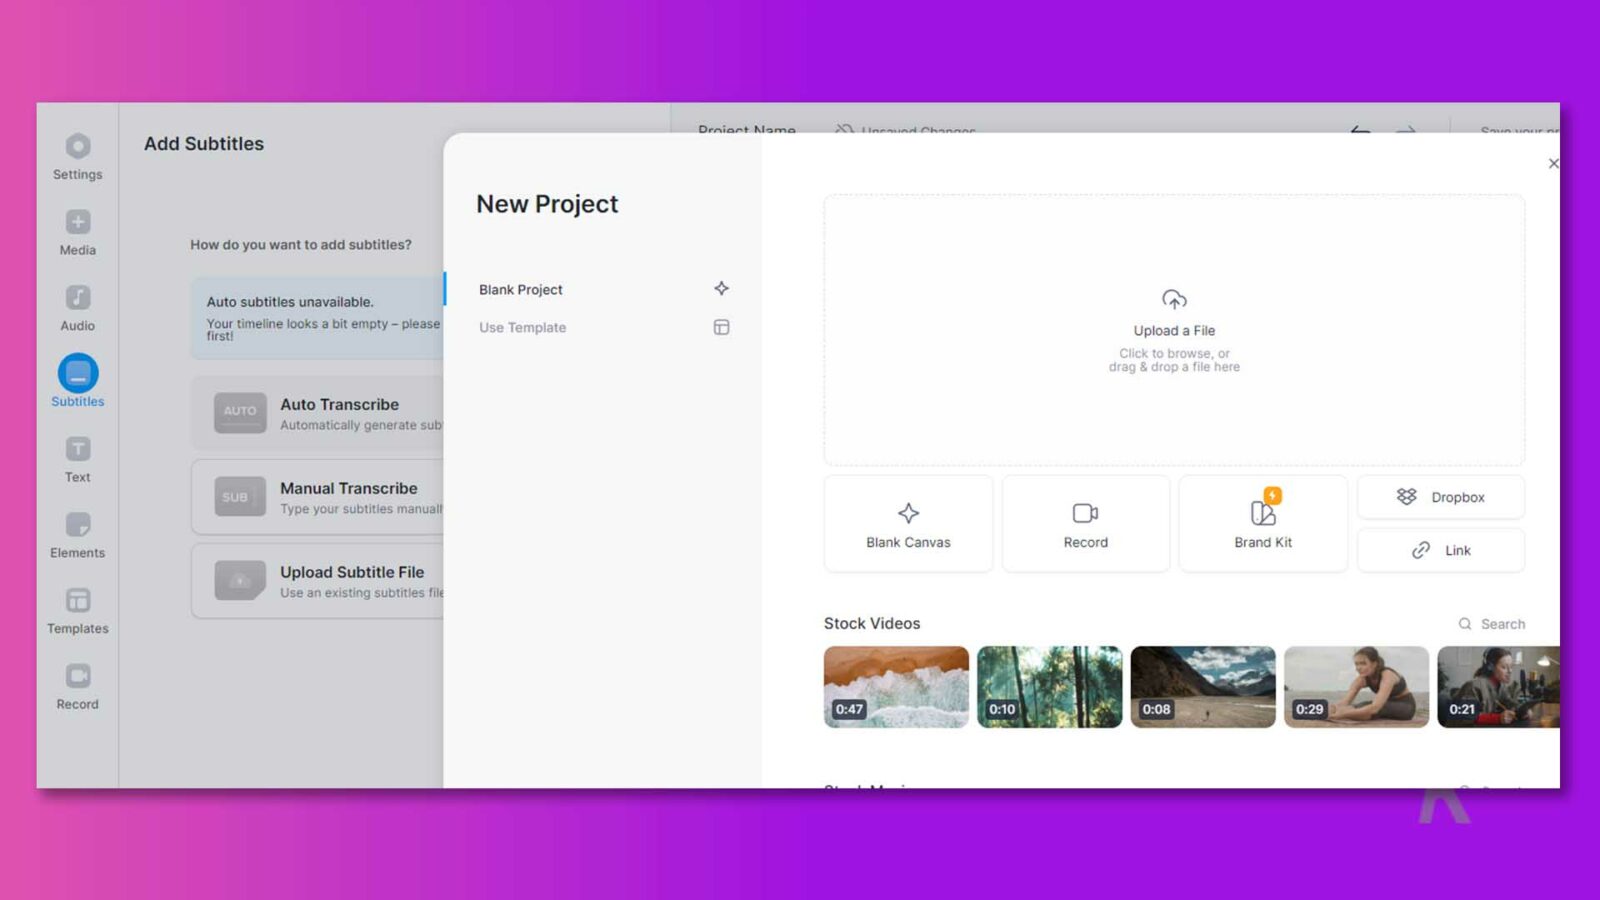Import from Dropbox

[x=1441, y=497]
